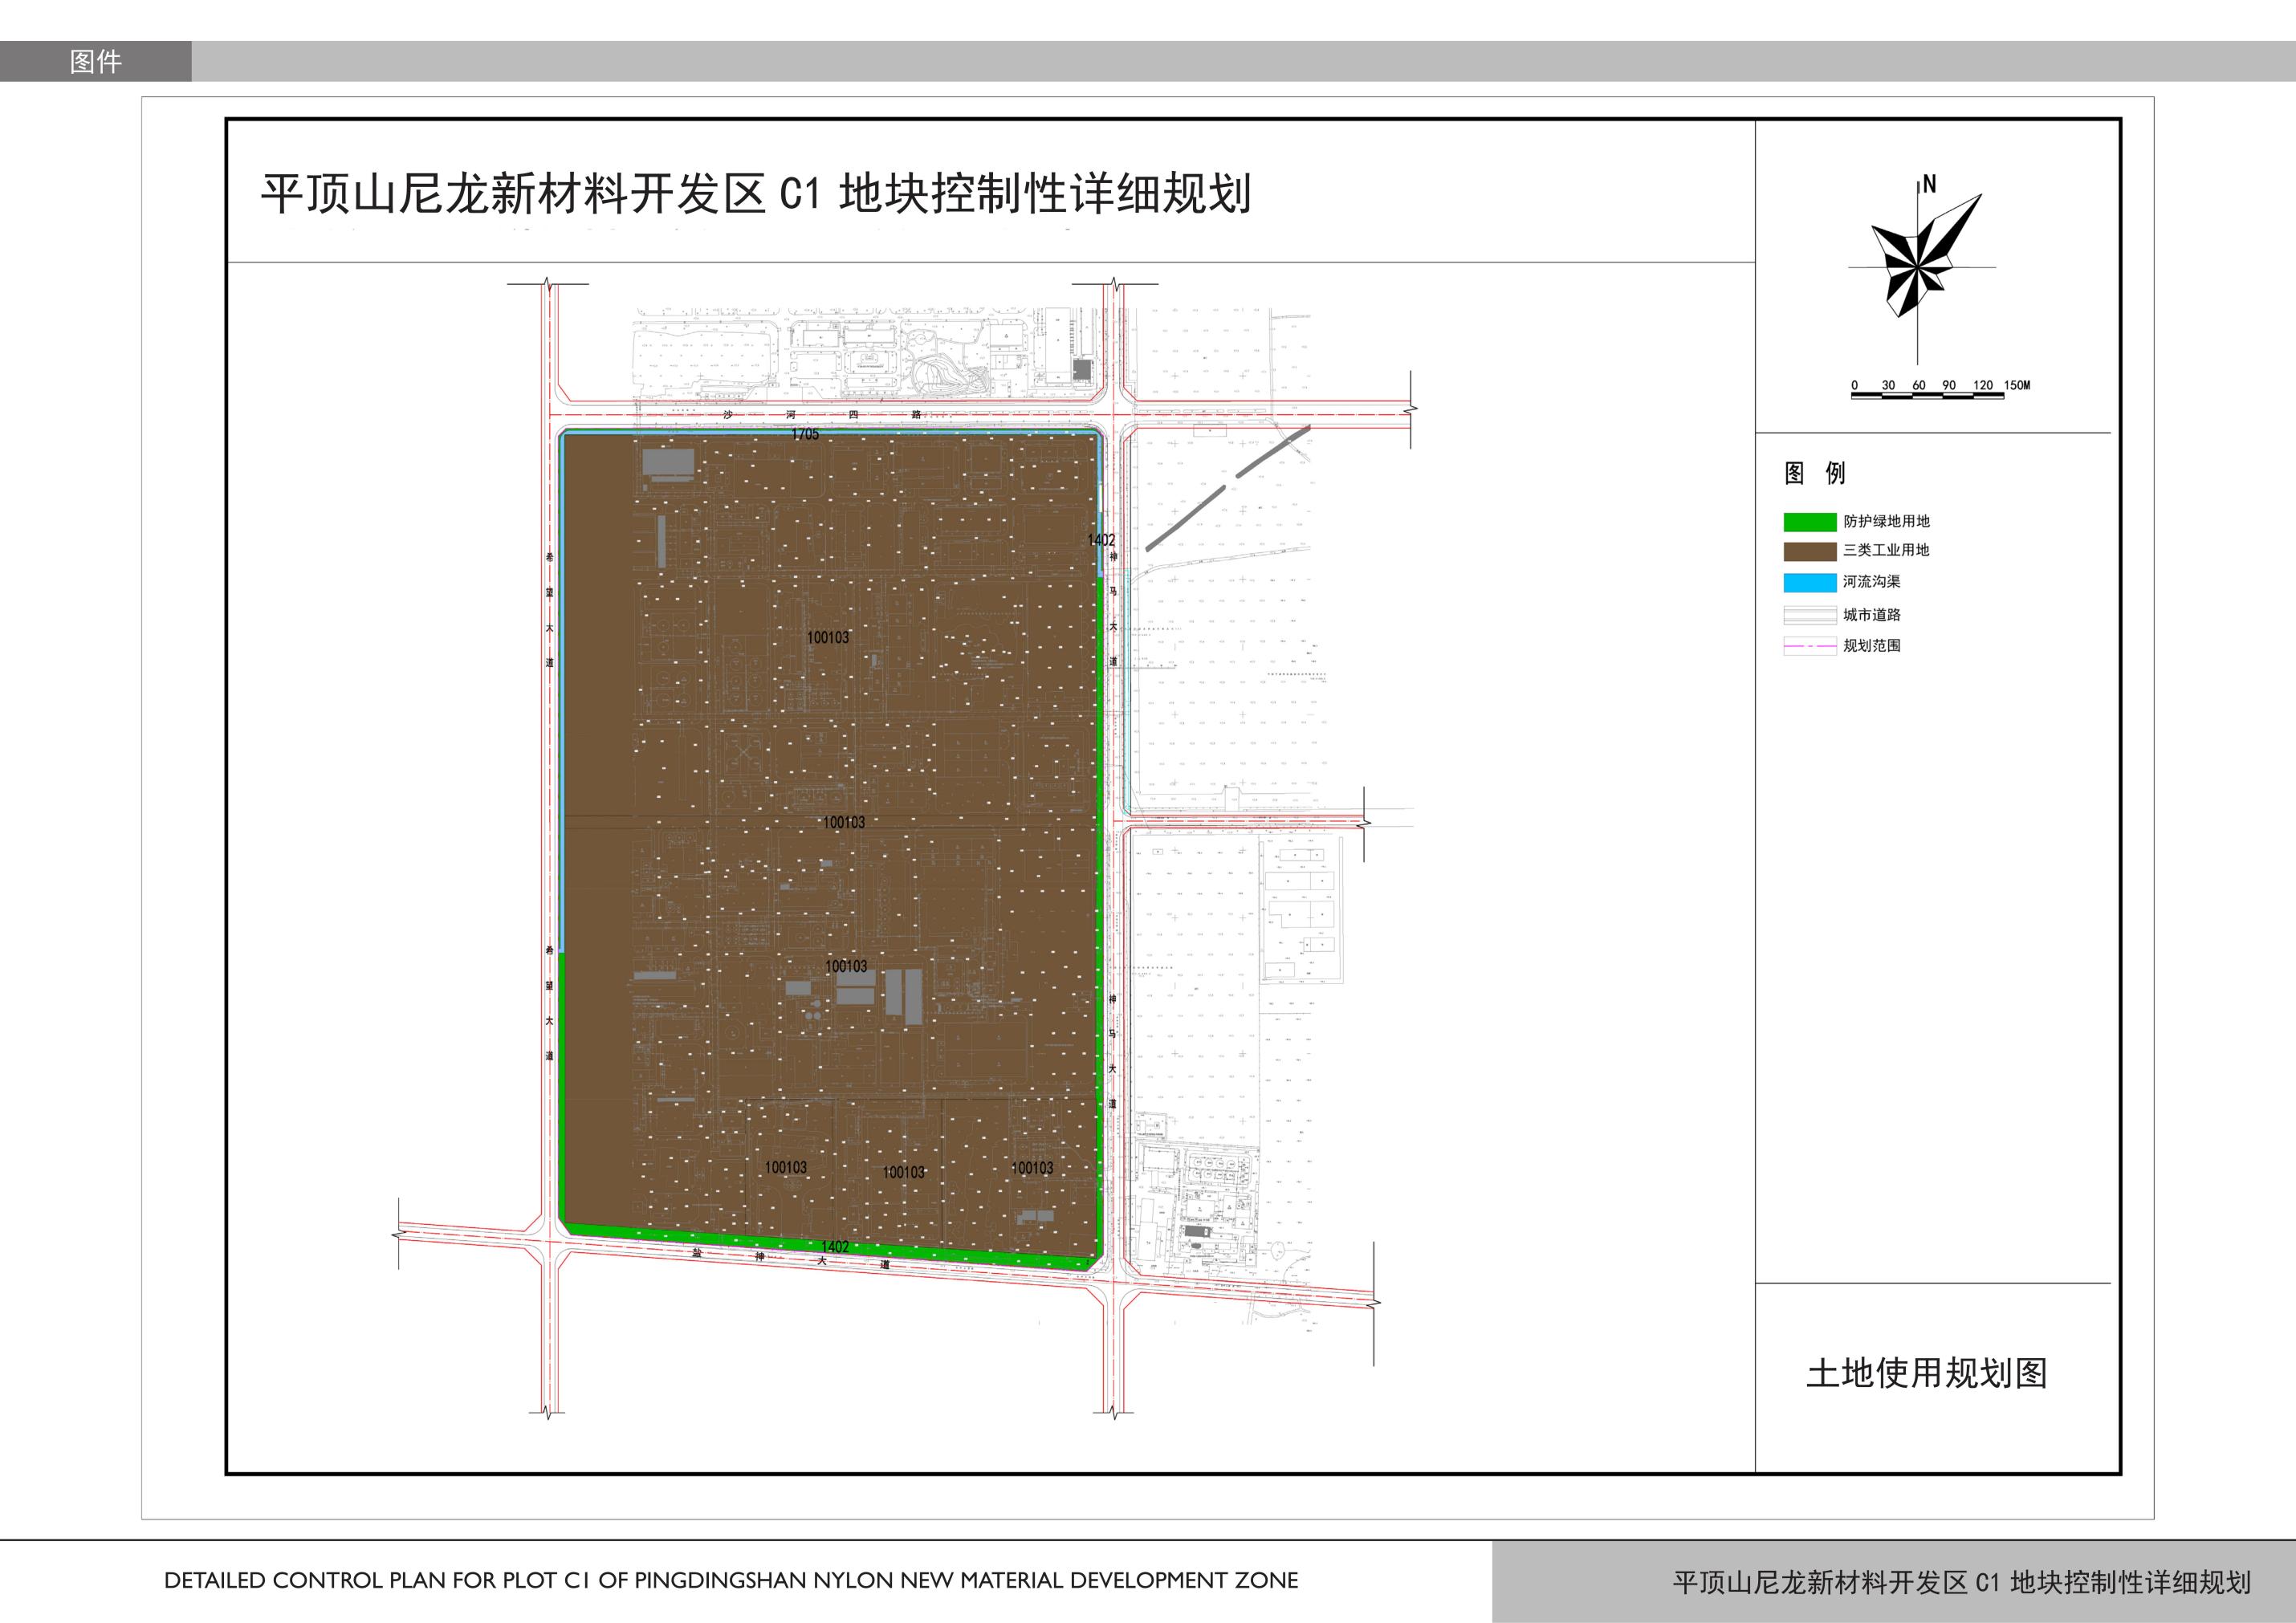Click the 1705 code on the map

coord(805,435)
